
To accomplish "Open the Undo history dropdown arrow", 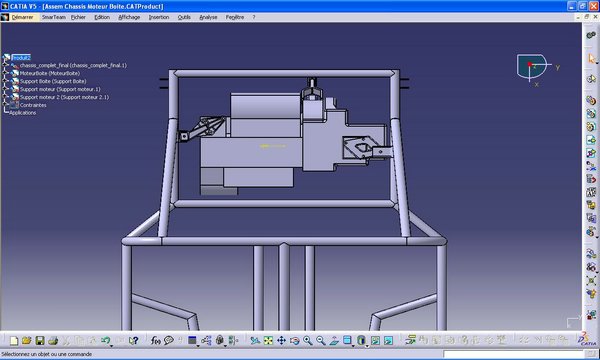I will coord(111,345).
